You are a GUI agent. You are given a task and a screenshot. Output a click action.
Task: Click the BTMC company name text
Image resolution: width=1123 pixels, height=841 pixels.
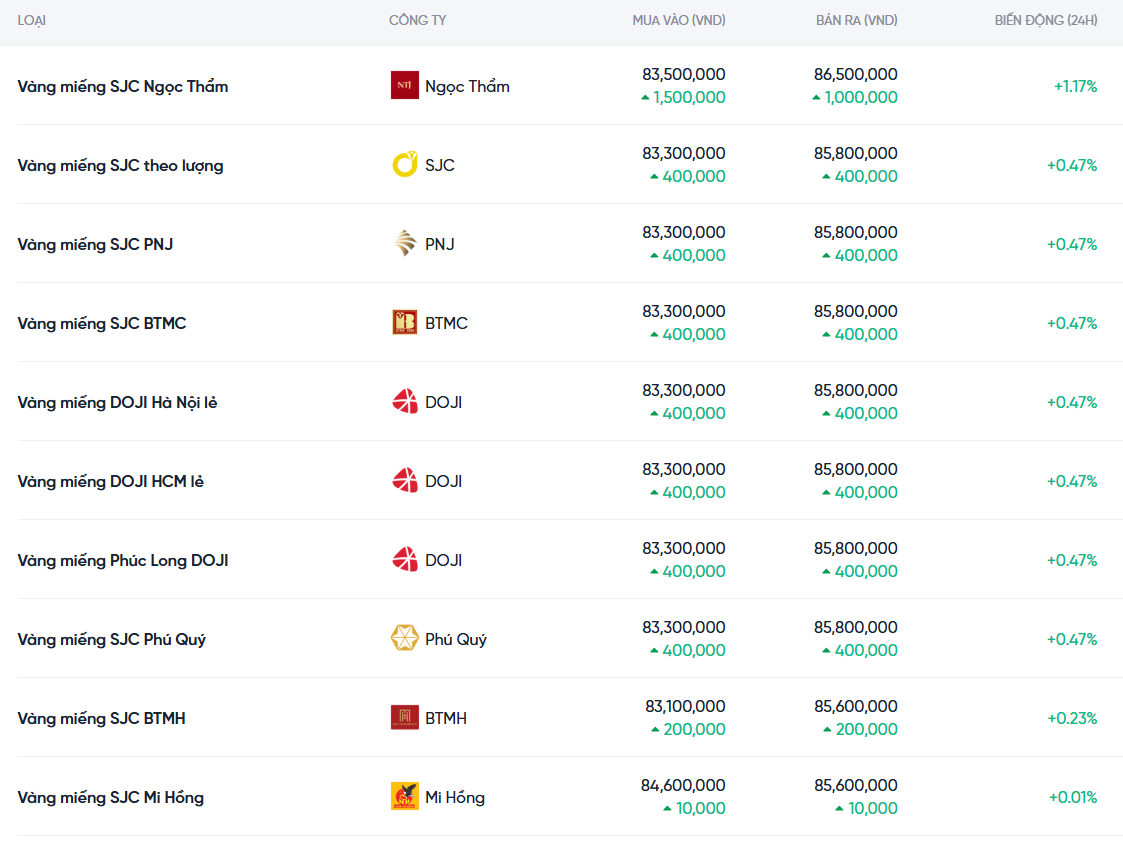(x=446, y=323)
